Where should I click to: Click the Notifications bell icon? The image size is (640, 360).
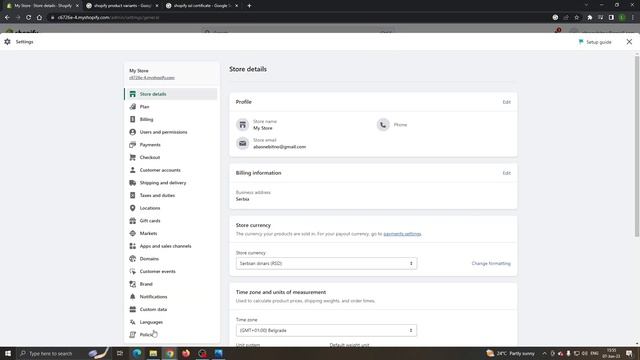(133, 296)
